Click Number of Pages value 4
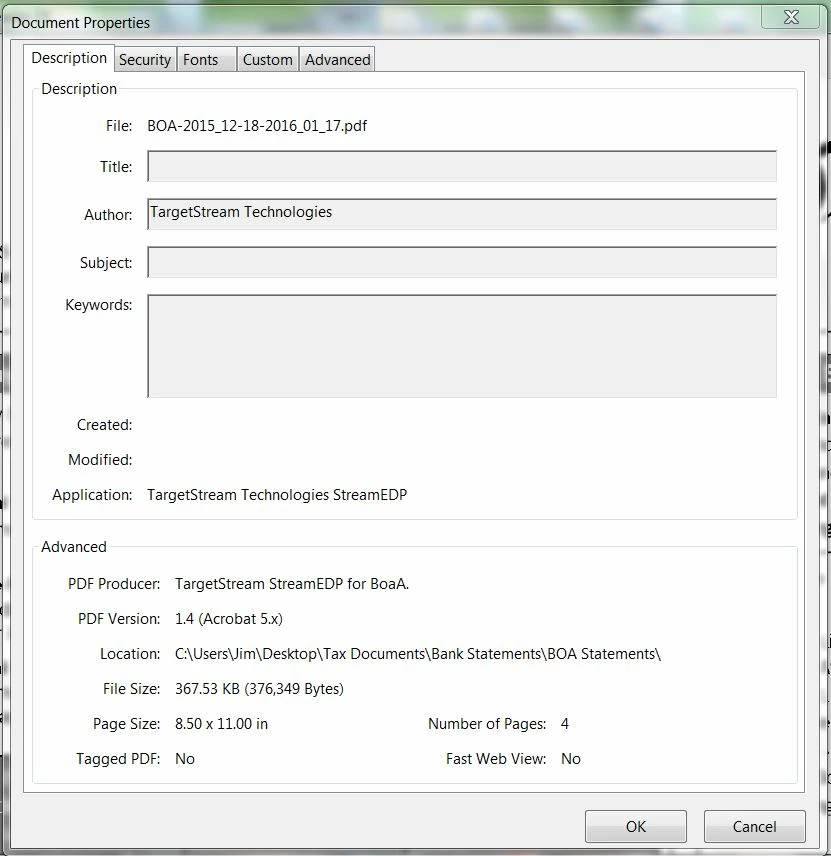831x856 pixels. pyautogui.click(x=565, y=724)
